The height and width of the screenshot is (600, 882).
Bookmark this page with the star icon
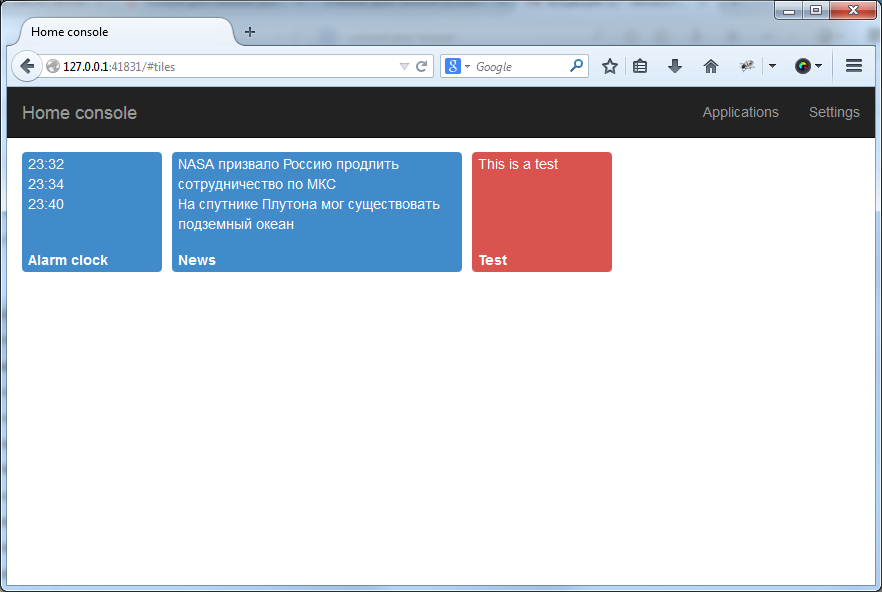(x=610, y=66)
